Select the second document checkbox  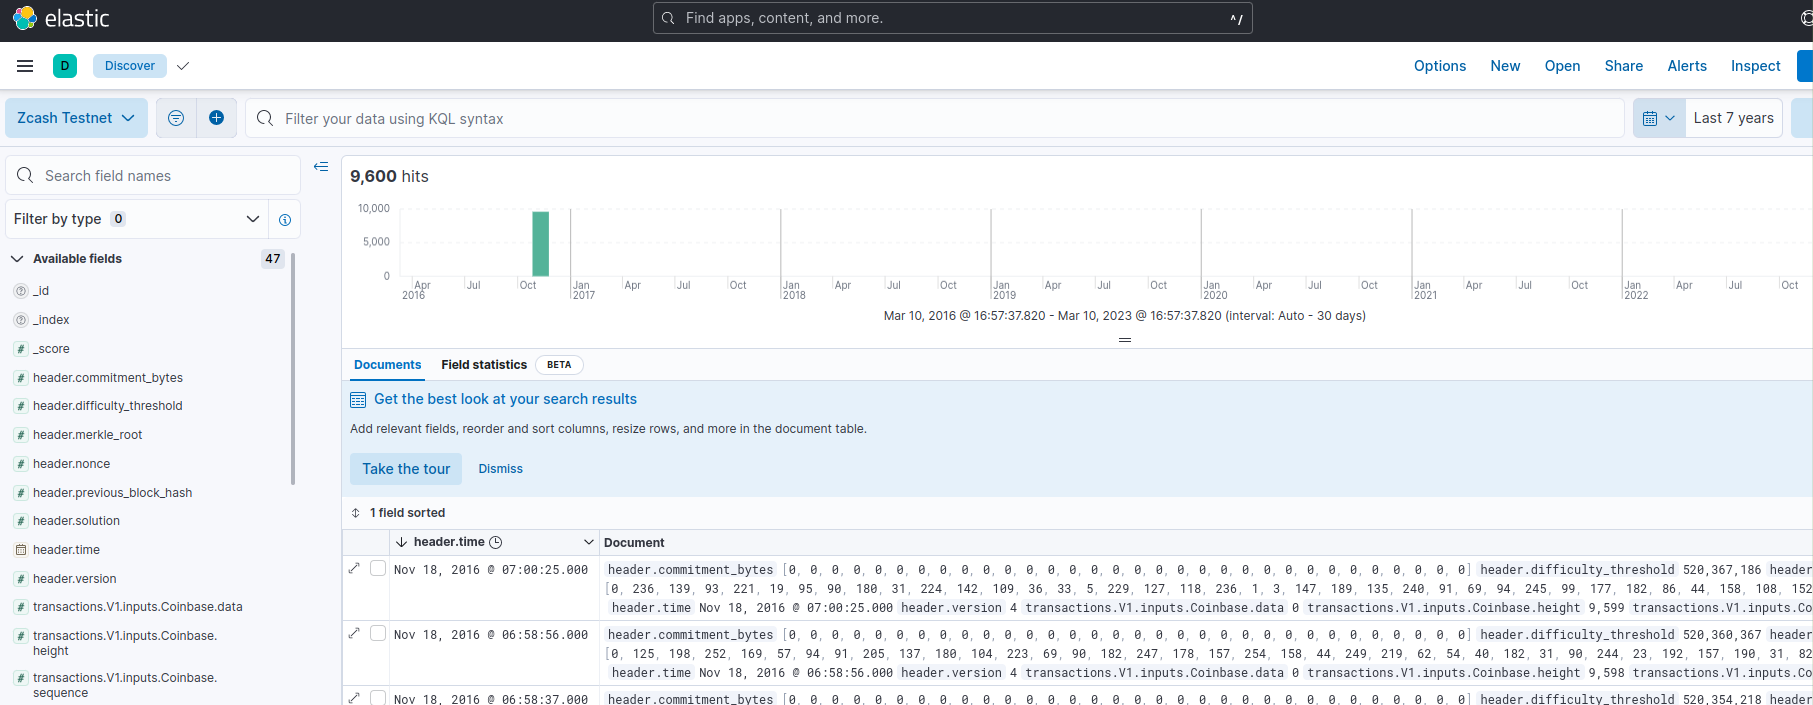tap(378, 633)
